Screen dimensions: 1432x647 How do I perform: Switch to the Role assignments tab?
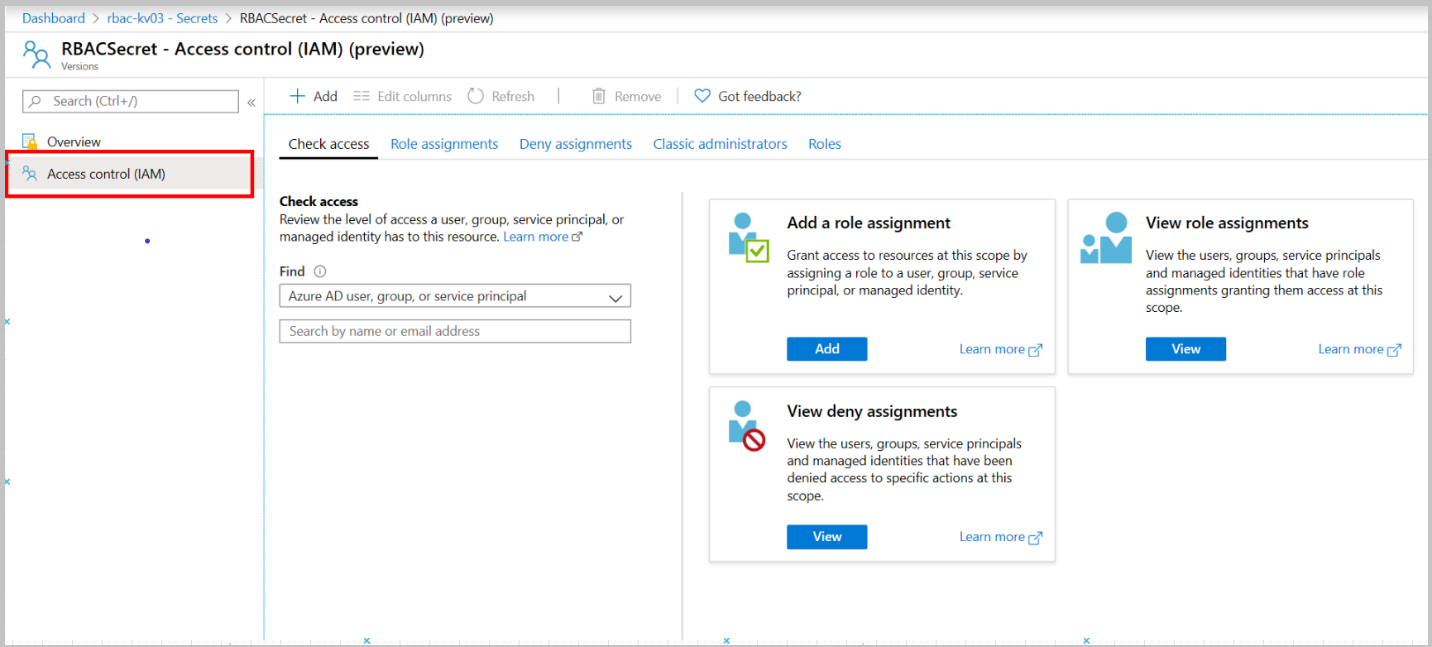point(444,144)
